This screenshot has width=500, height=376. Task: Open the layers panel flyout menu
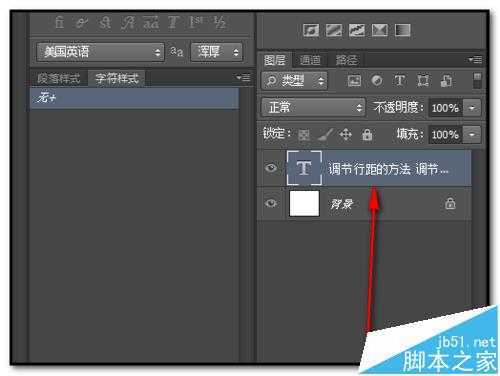click(x=475, y=60)
